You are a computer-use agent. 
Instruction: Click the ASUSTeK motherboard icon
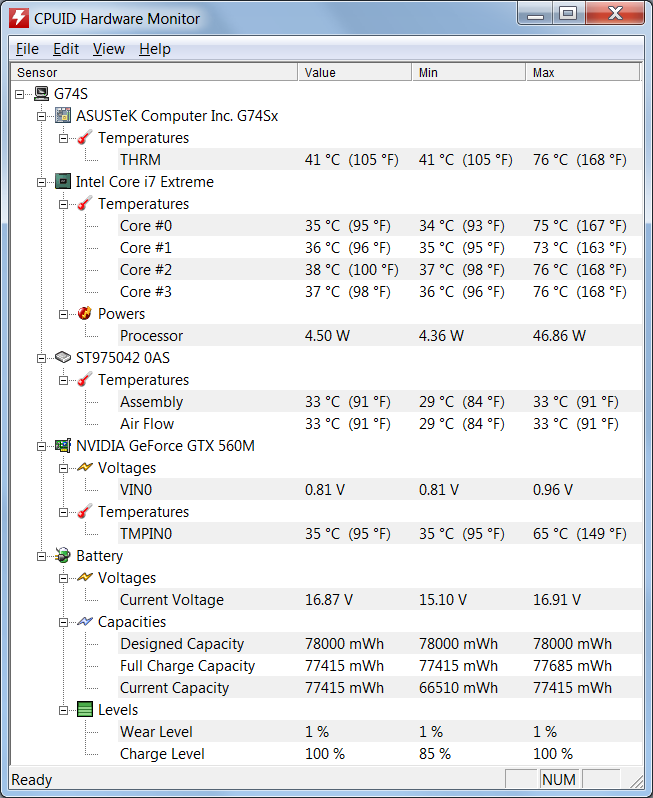point(63,116)
